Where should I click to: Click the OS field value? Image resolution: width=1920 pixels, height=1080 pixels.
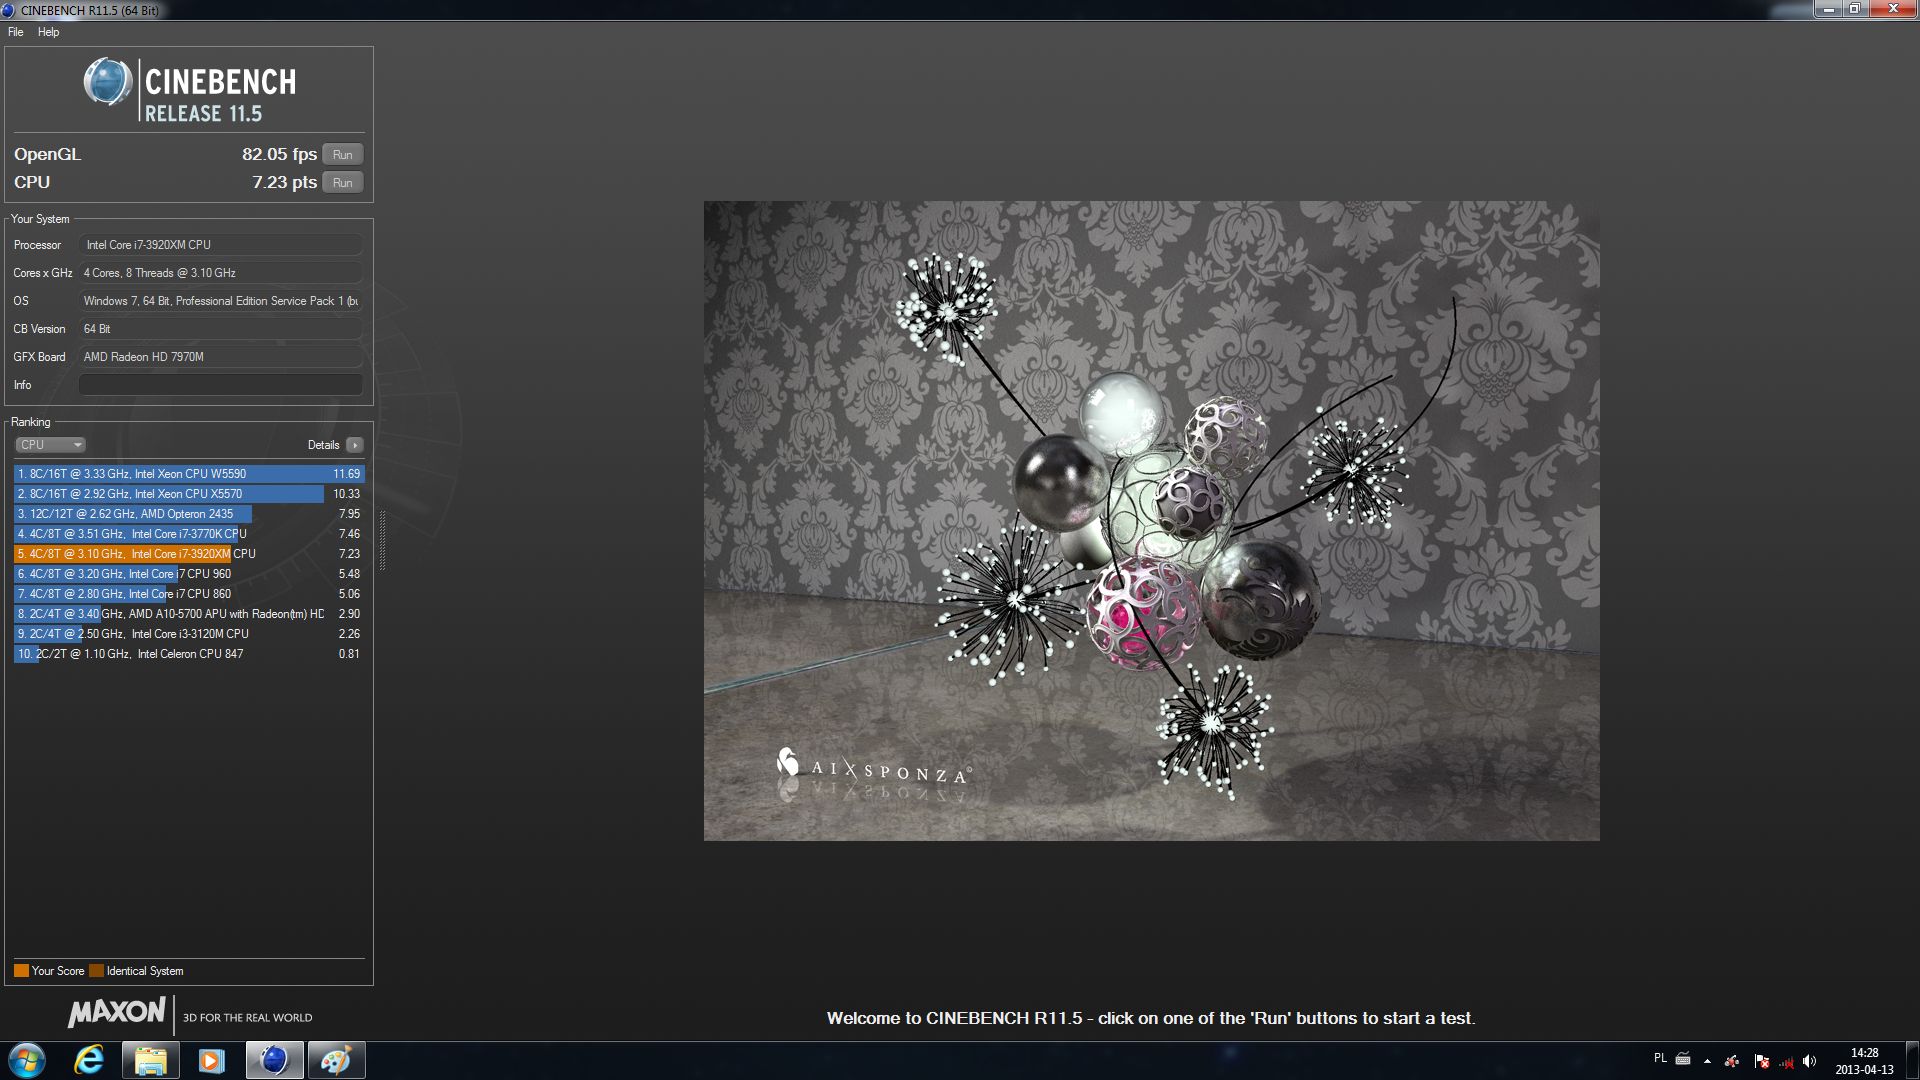point(220,301)
